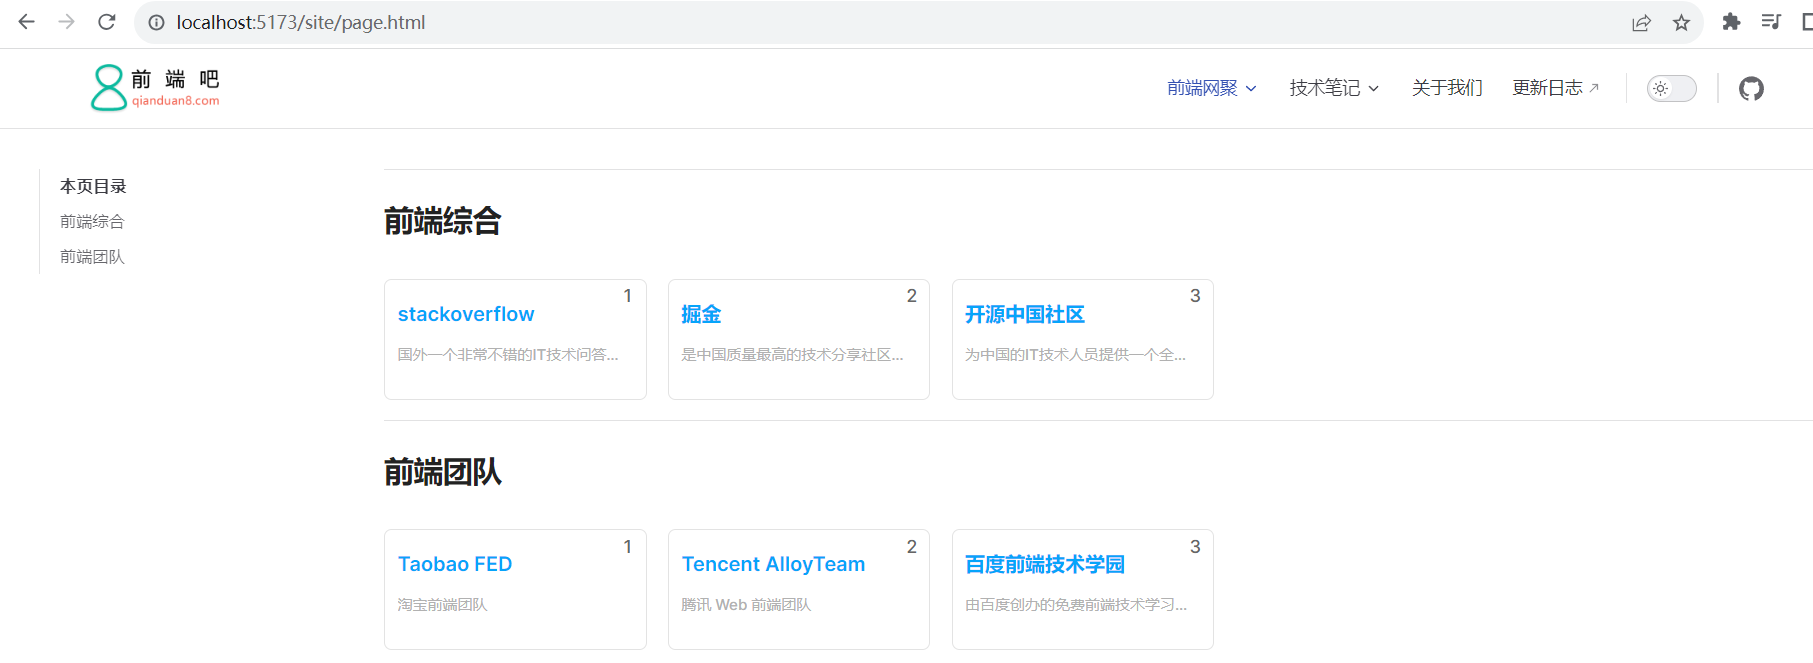Click the 前端团队 section heading
This screenshot has width=1813, height=663.
point(443,471)
